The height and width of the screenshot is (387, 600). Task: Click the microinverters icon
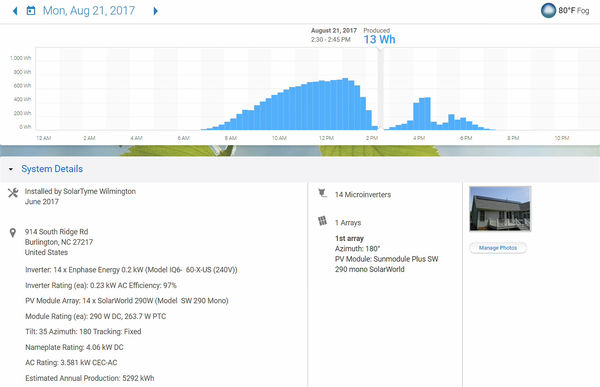(323, 193)
